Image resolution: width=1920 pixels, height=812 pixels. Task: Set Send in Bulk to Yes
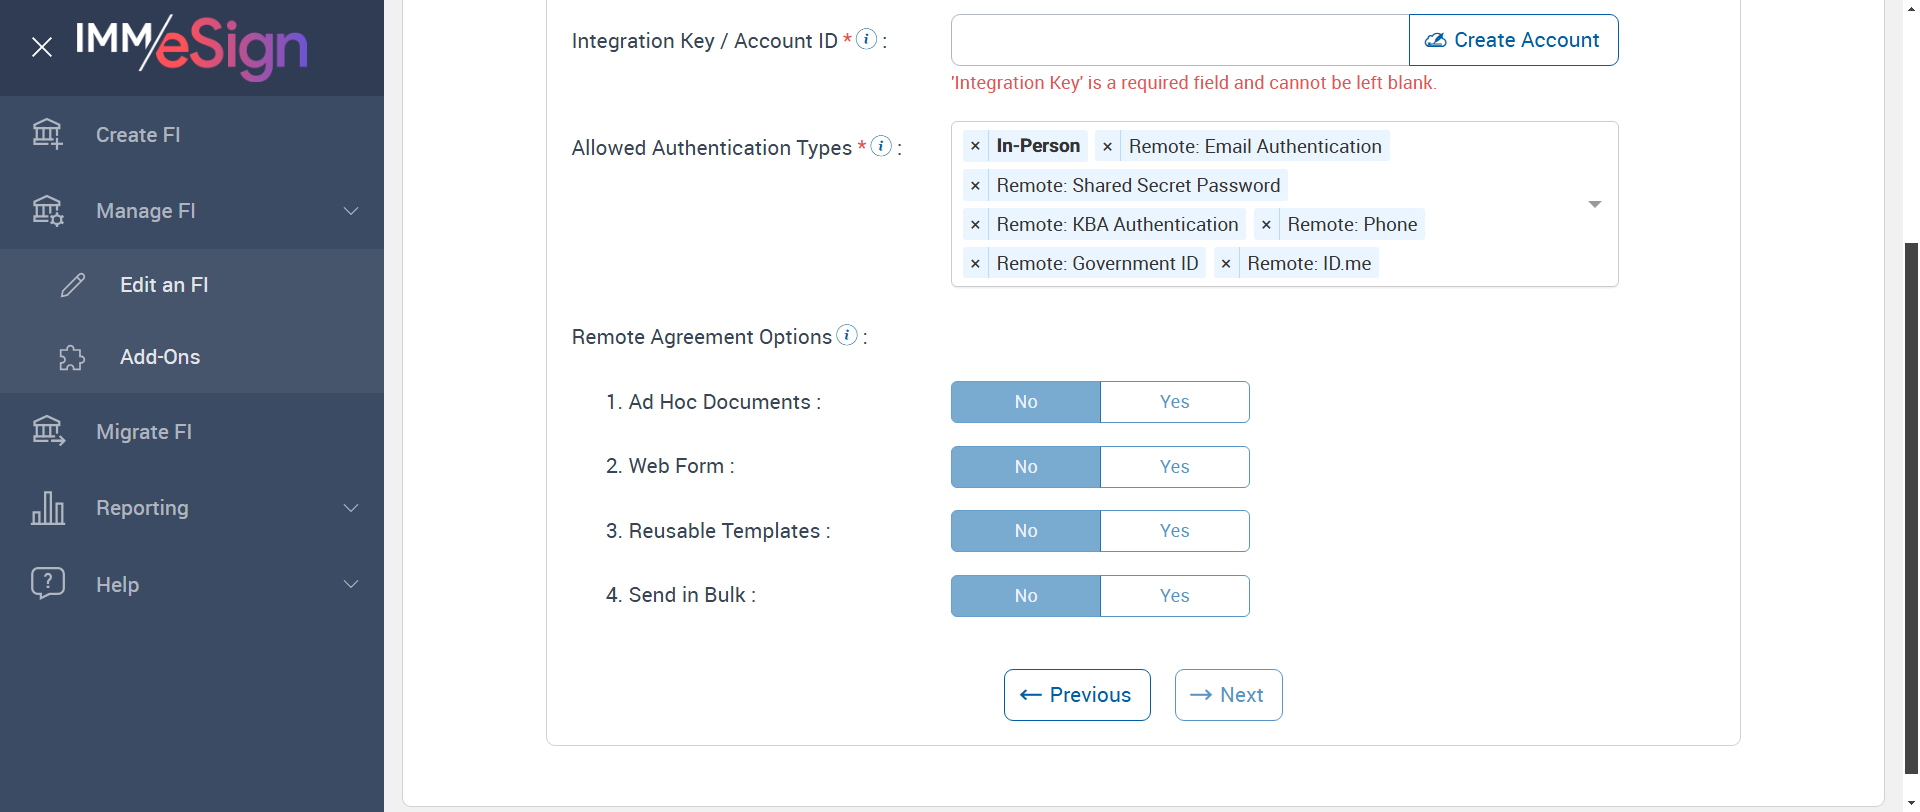tap(1174, 596)
